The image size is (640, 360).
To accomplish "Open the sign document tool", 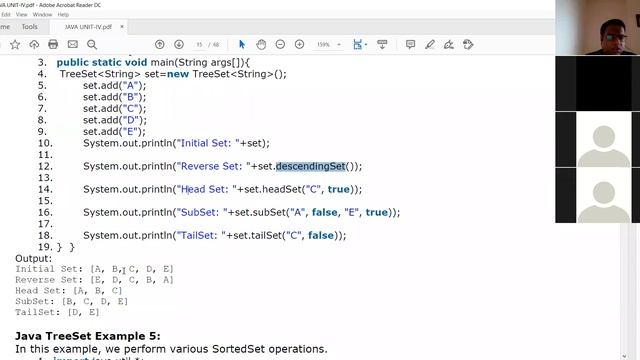I will (x=449, y=44).
